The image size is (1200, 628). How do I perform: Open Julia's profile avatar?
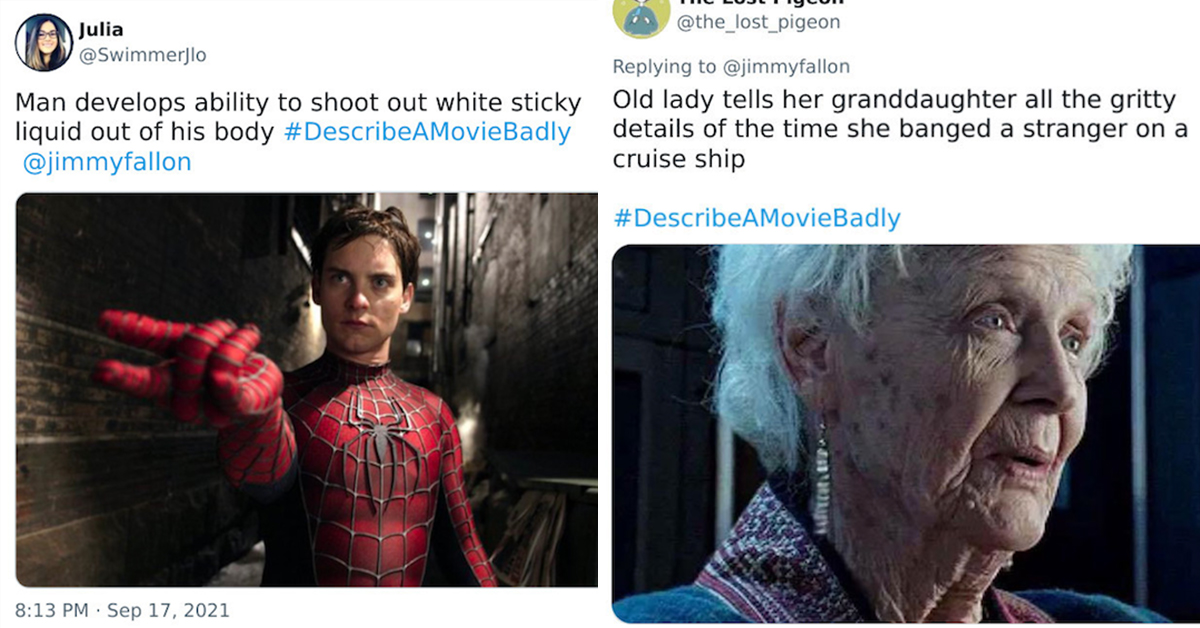(44, 43)
